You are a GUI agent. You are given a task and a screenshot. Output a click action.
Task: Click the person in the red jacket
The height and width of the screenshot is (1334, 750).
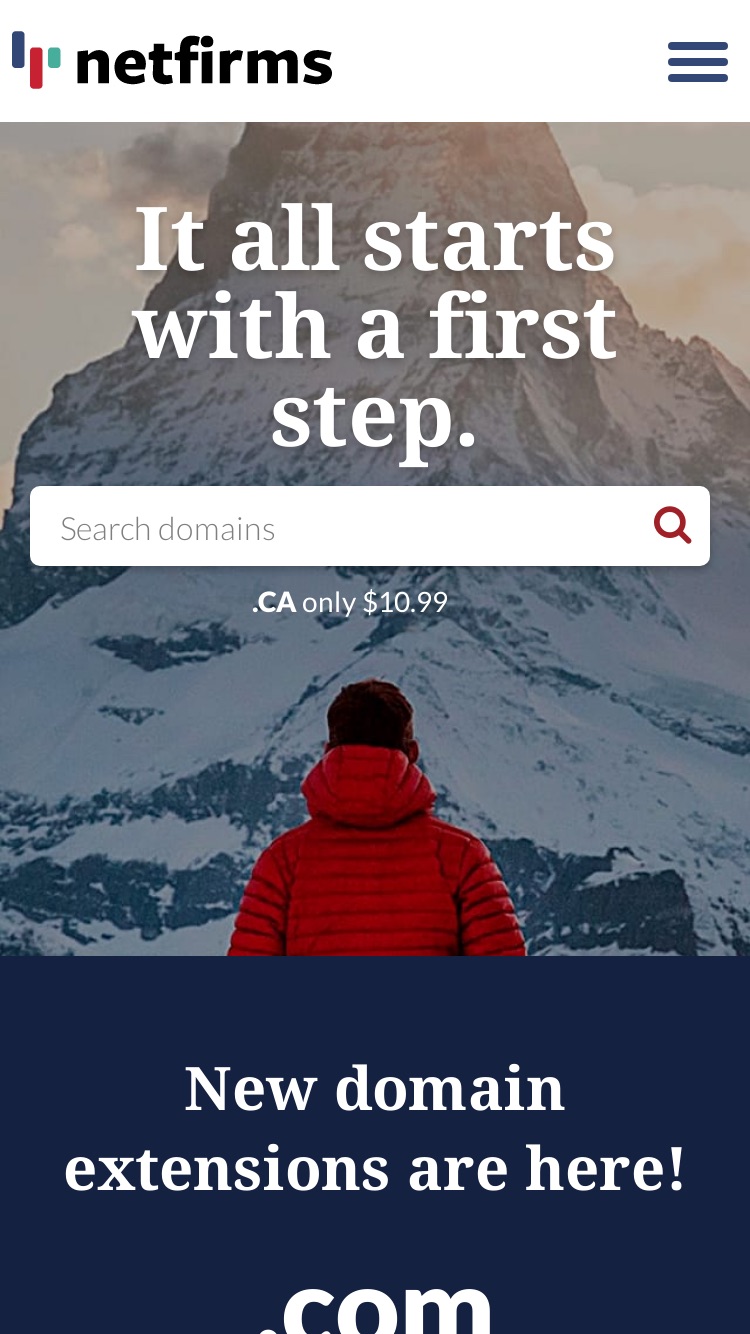(375, 820)
